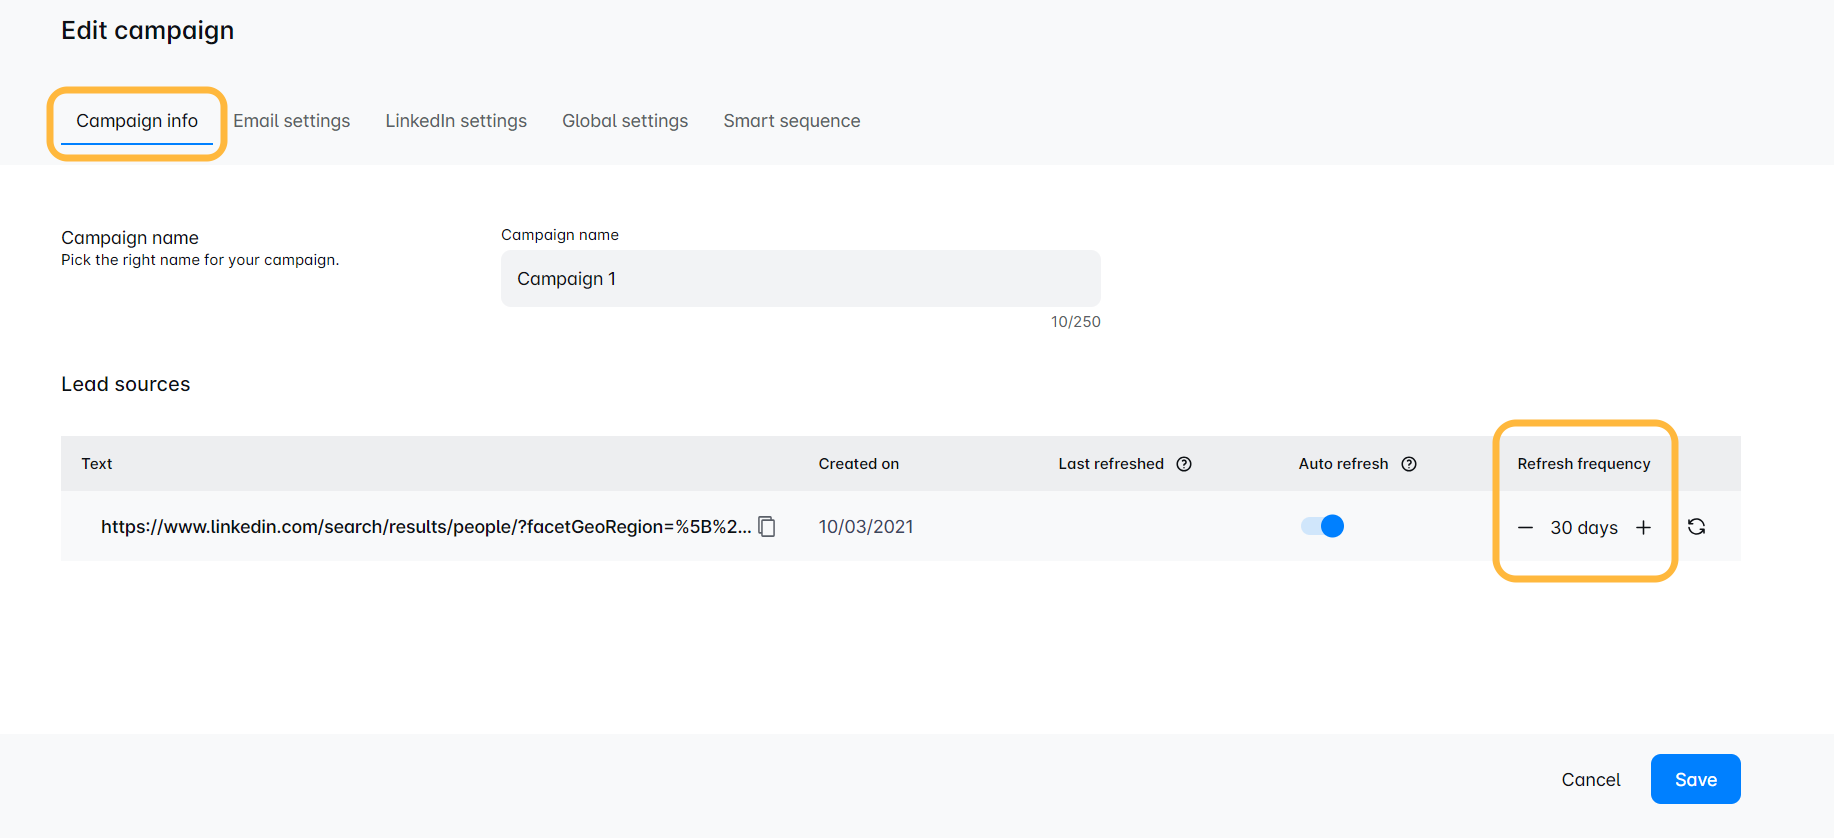Click the Last refreshed help icon
The height and width of the screenshot is (838, 1834).
(1184, 464)
